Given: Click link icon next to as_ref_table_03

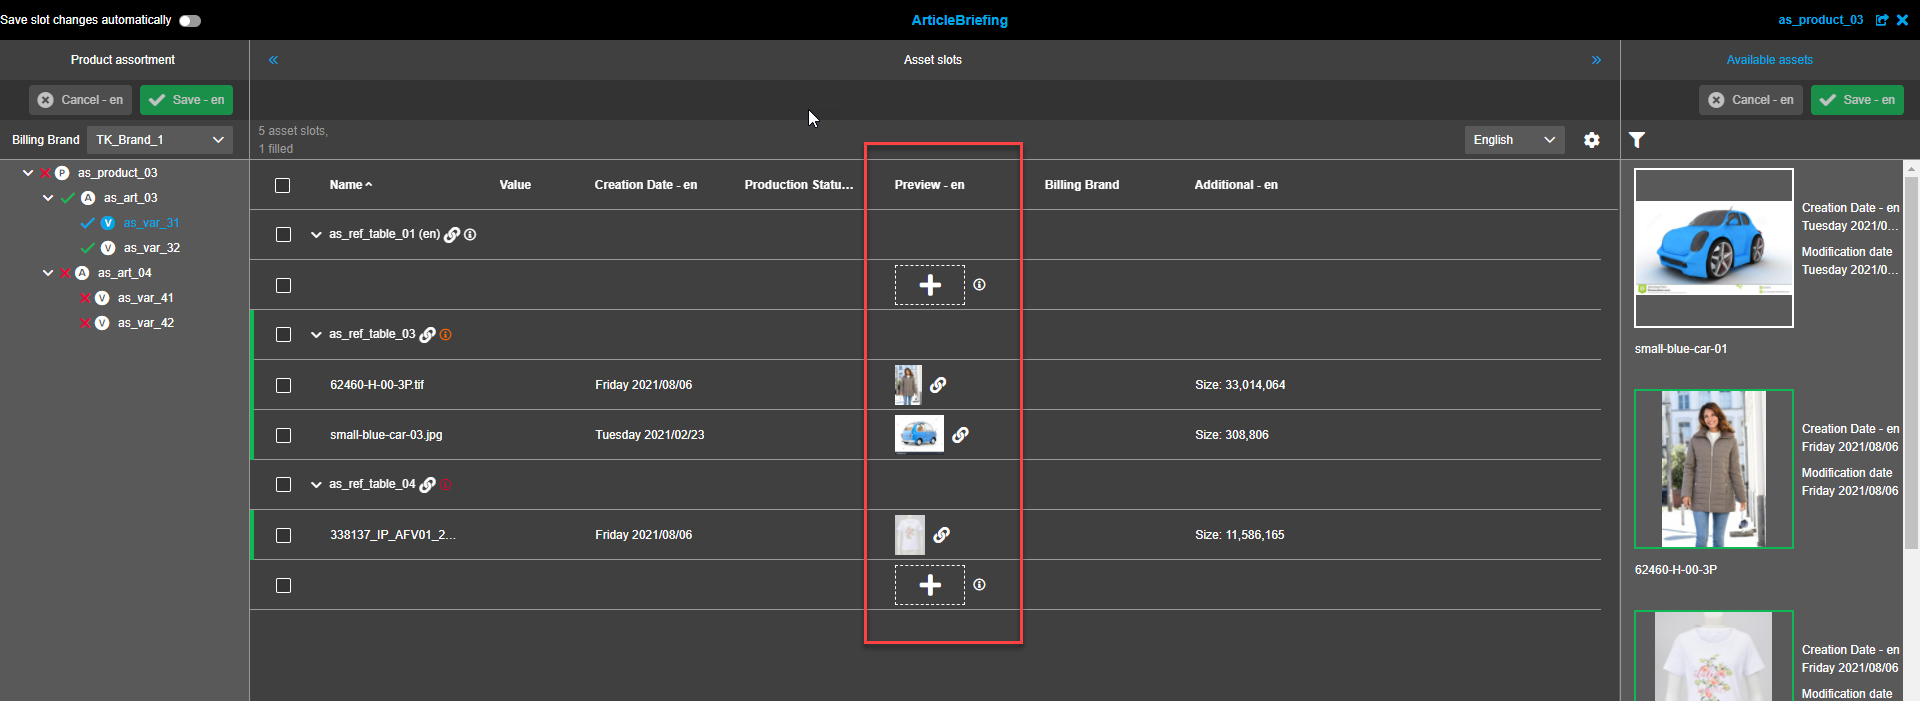Looking at the screenshot, I should pyautogui.click(x=428, y=335).
